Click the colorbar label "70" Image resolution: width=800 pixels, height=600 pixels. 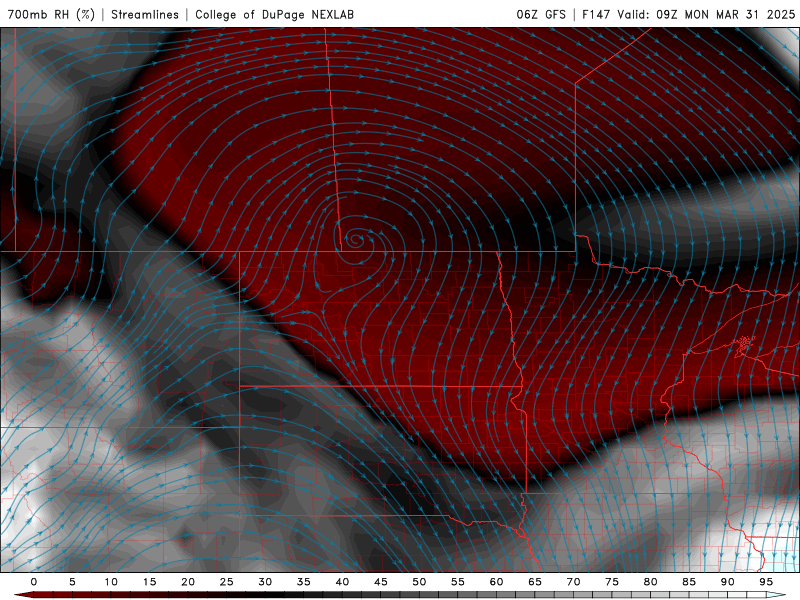click(573, 582)
